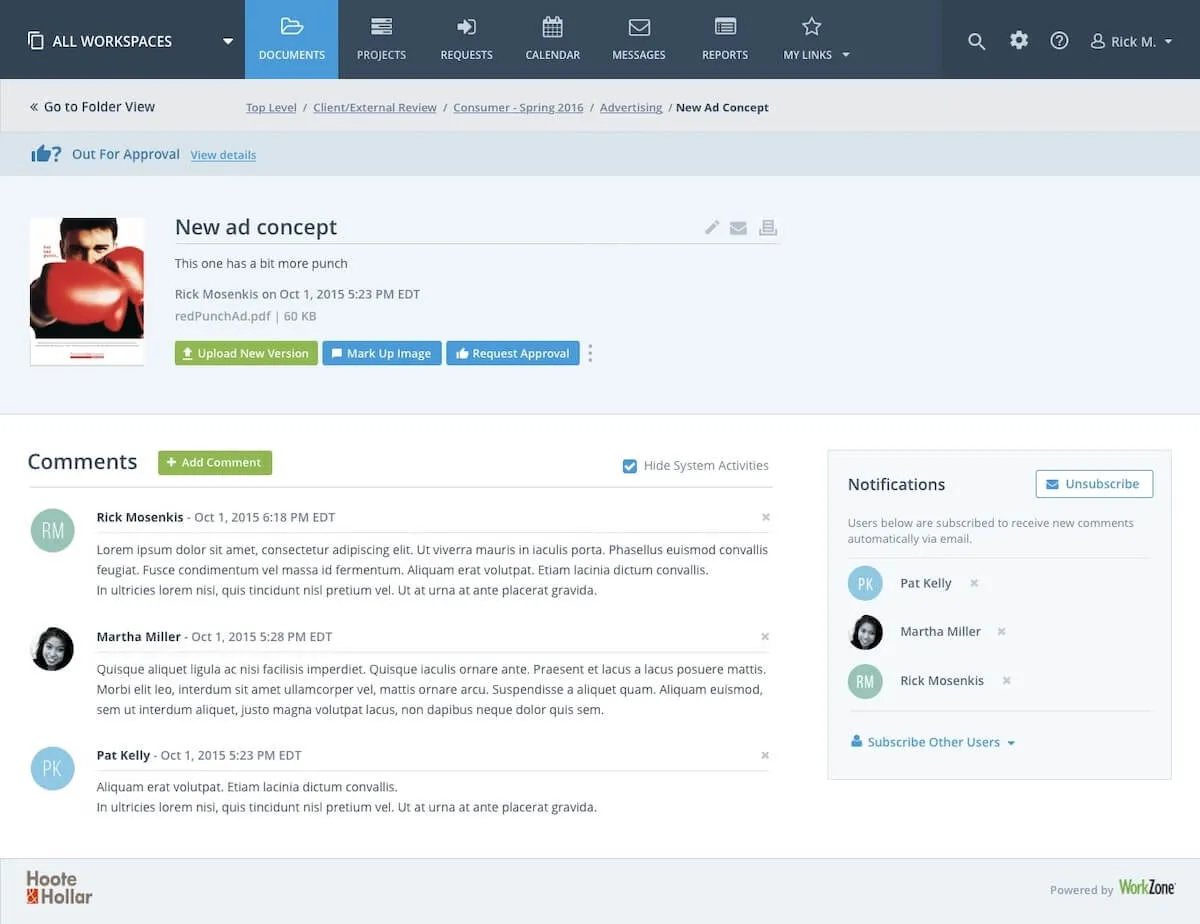This screenshot has width=1200, height=924.
Task: Uncheck Hide System Activities checkbox
Action: pos(630,466)
